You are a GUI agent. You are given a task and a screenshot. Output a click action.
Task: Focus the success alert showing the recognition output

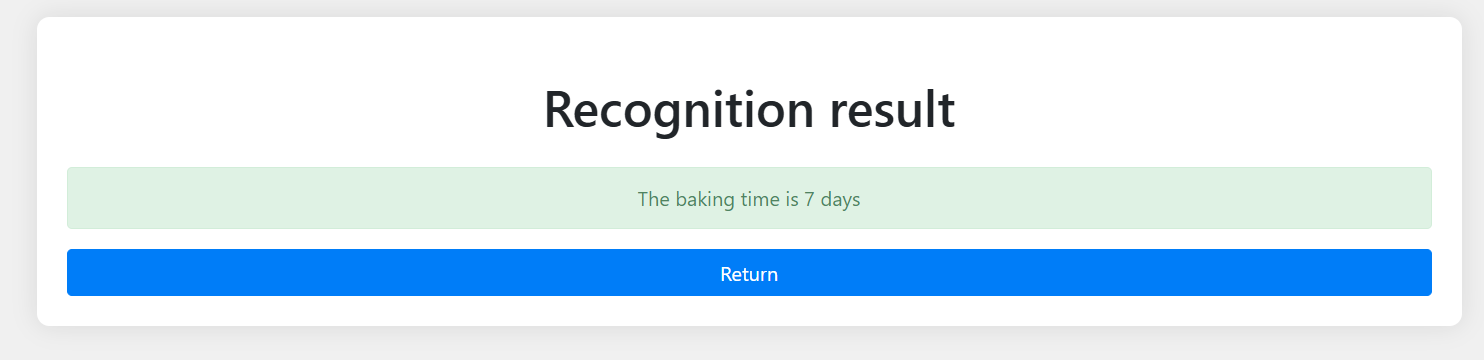tap(749, 198)
